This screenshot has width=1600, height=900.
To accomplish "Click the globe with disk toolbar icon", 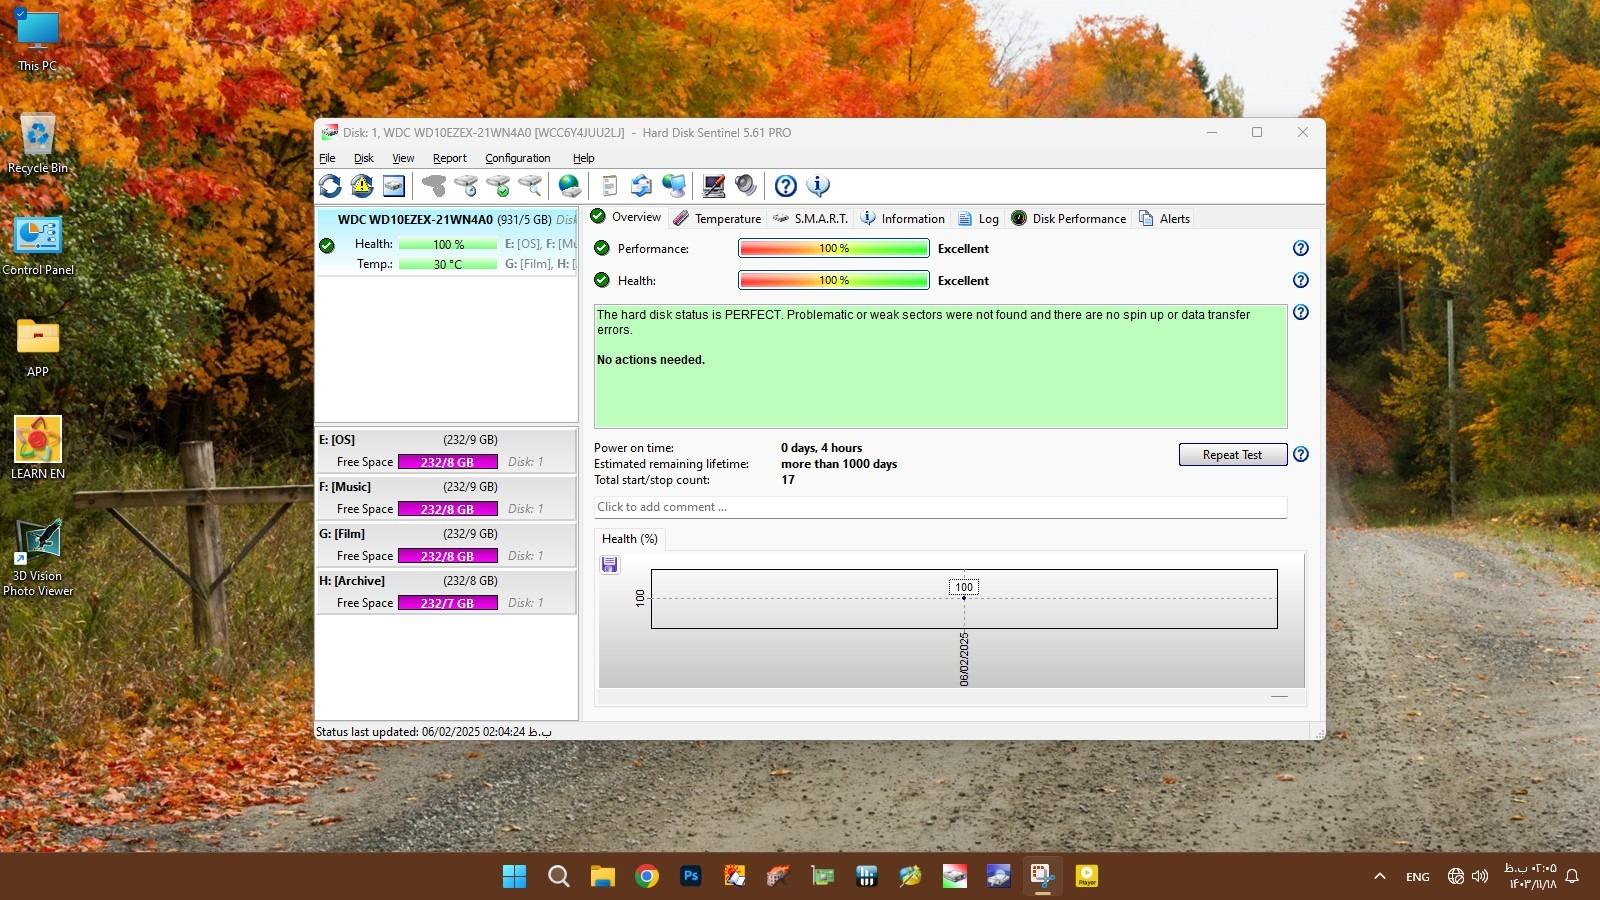I will pos(569,186).
